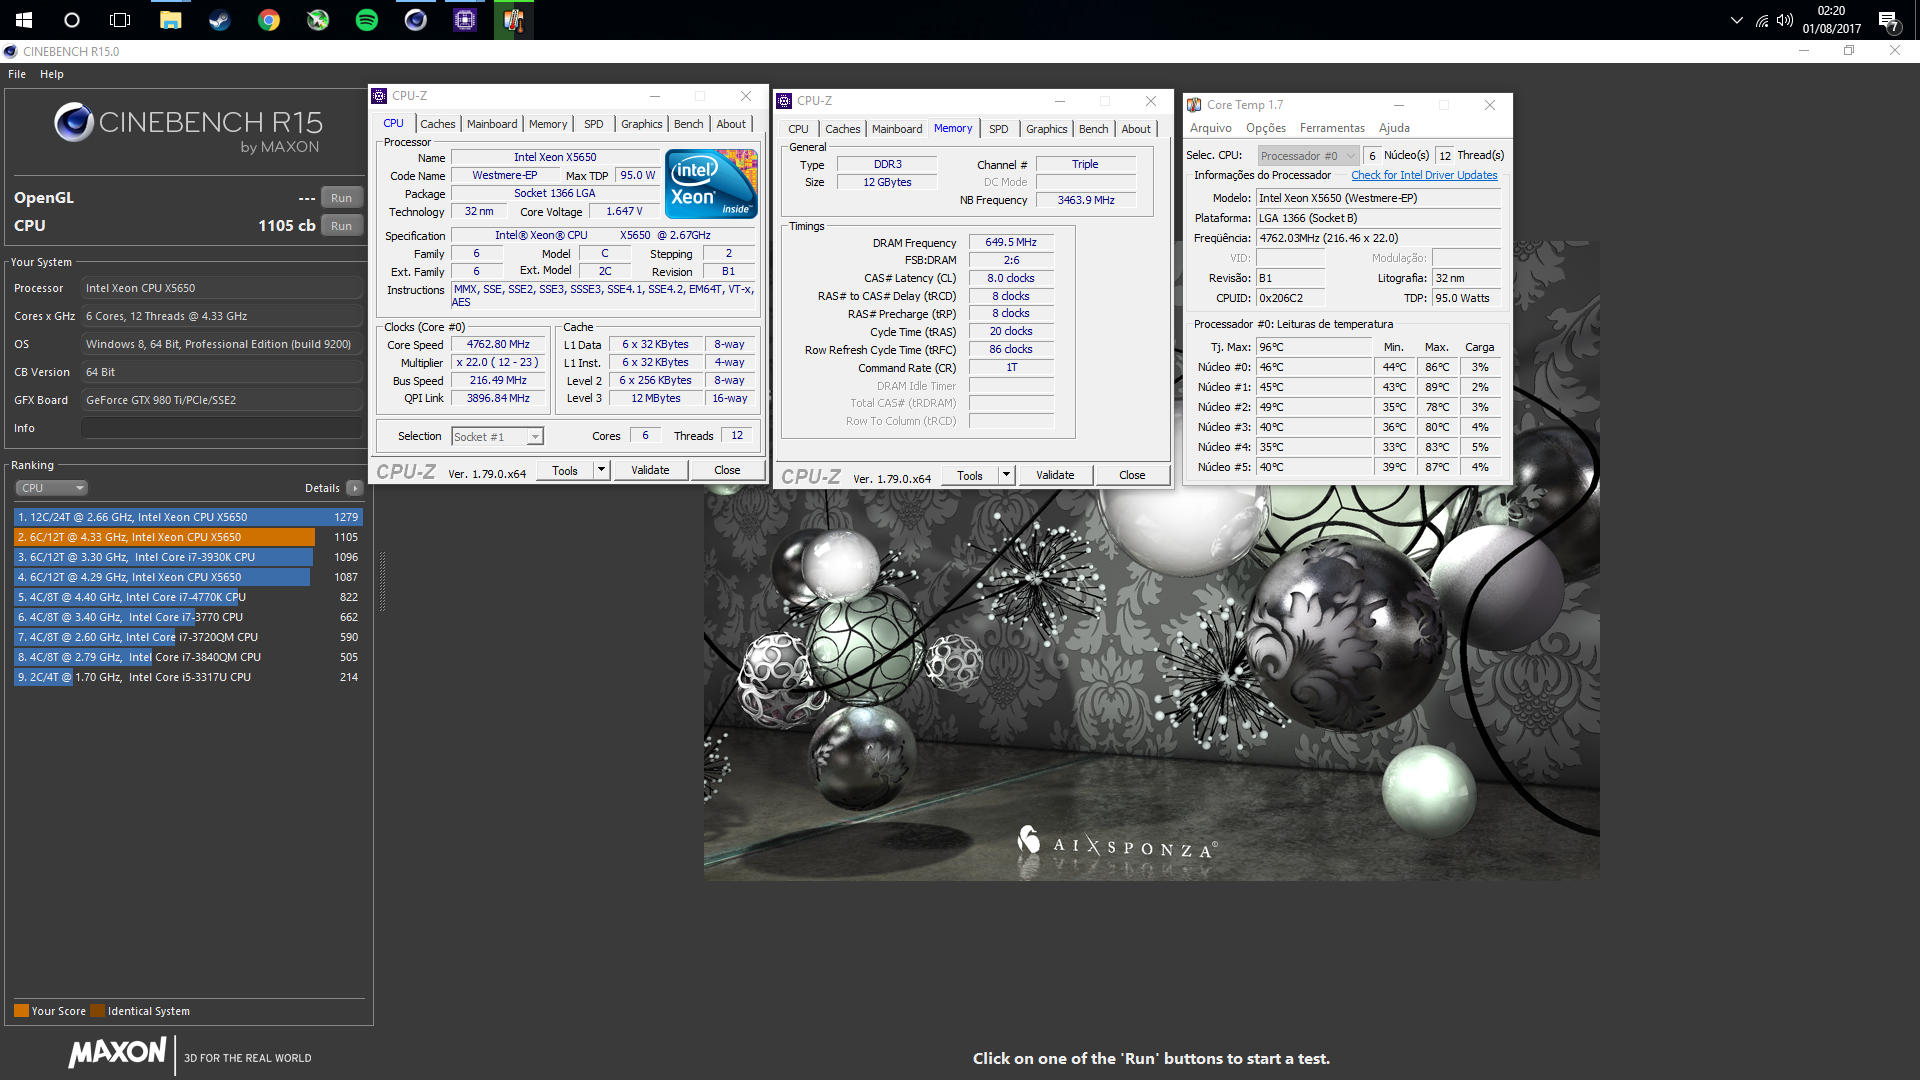Switch to Memory tab in first CPU-Z
The height and width of the screenshot is (1080, 1920).
tap(548, 124)
